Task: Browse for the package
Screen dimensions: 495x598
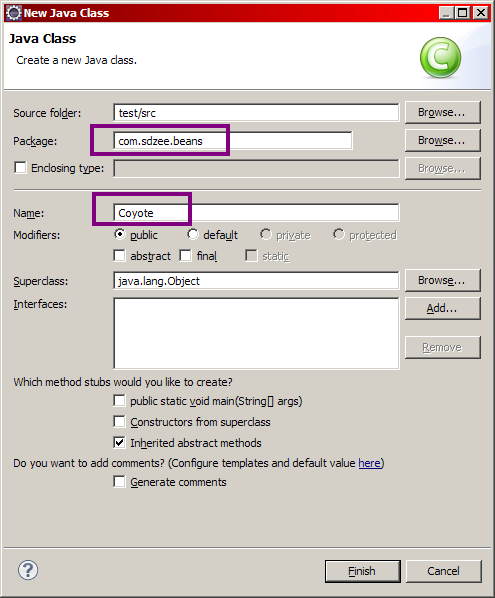Action: point(442,140)
